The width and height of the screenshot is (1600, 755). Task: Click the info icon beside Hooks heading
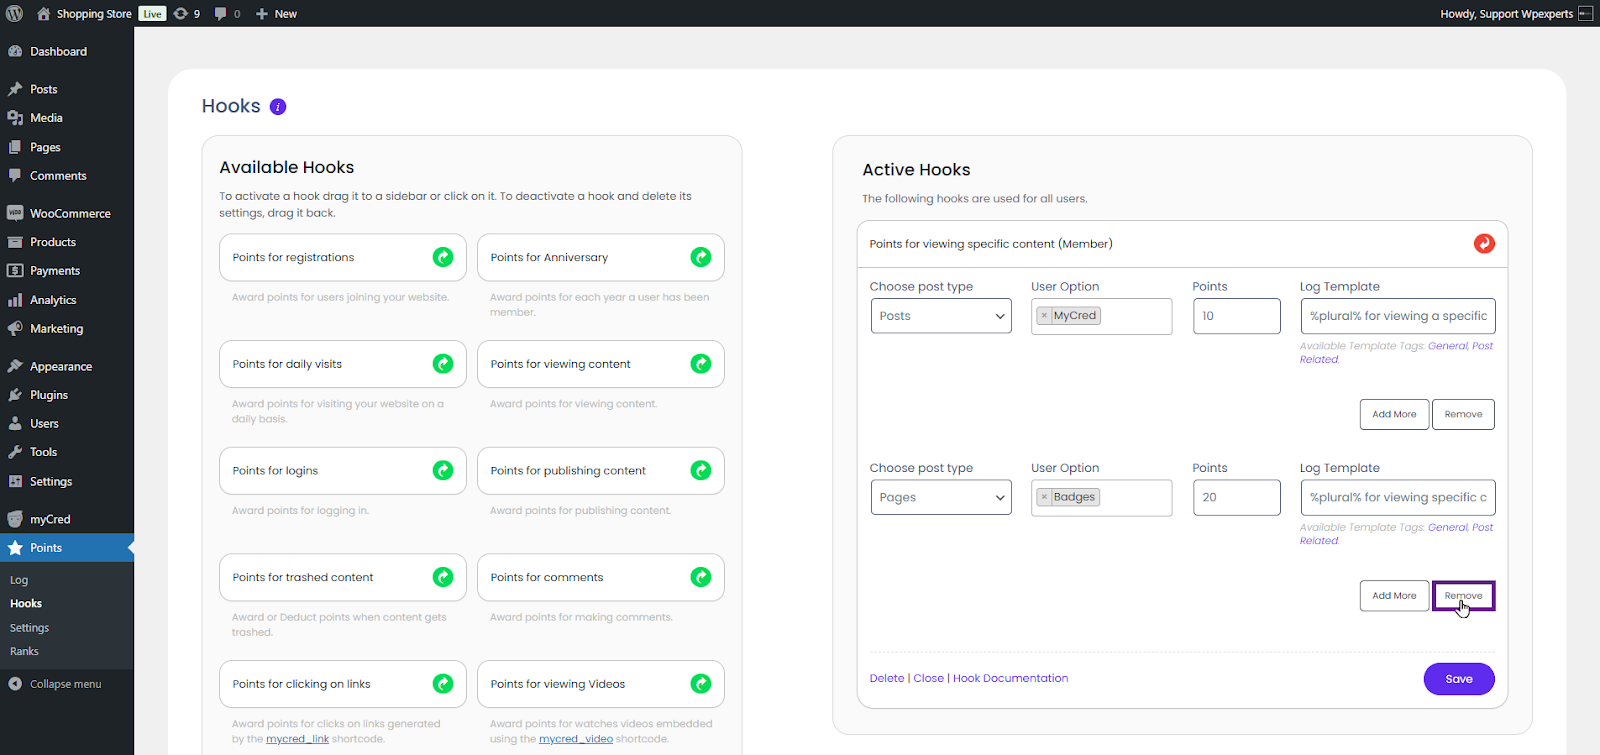[x=278, y=107]
